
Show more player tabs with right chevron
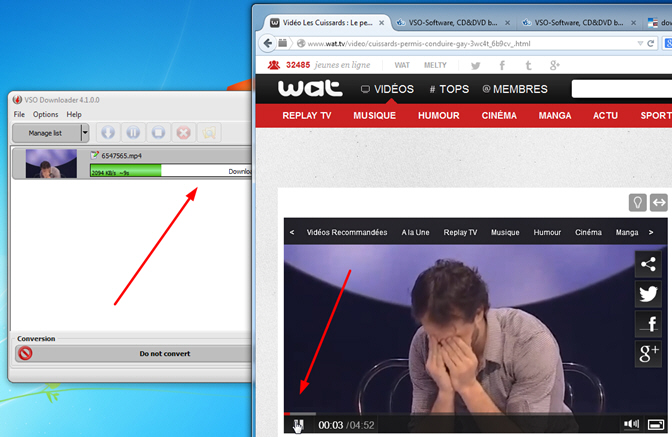coord(651,232)
